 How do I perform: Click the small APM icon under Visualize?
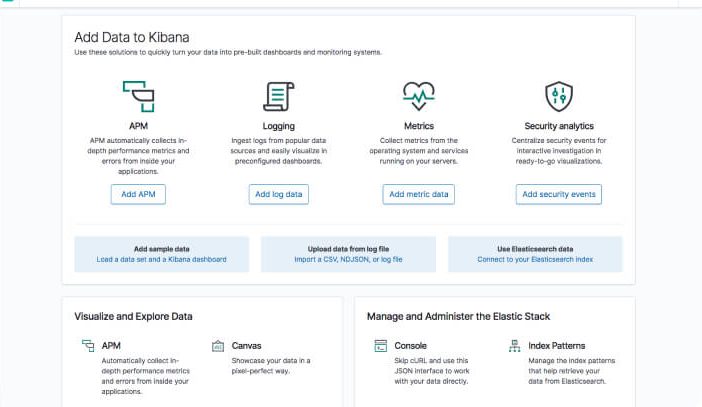pyautogui.click(x=88, y=346)
